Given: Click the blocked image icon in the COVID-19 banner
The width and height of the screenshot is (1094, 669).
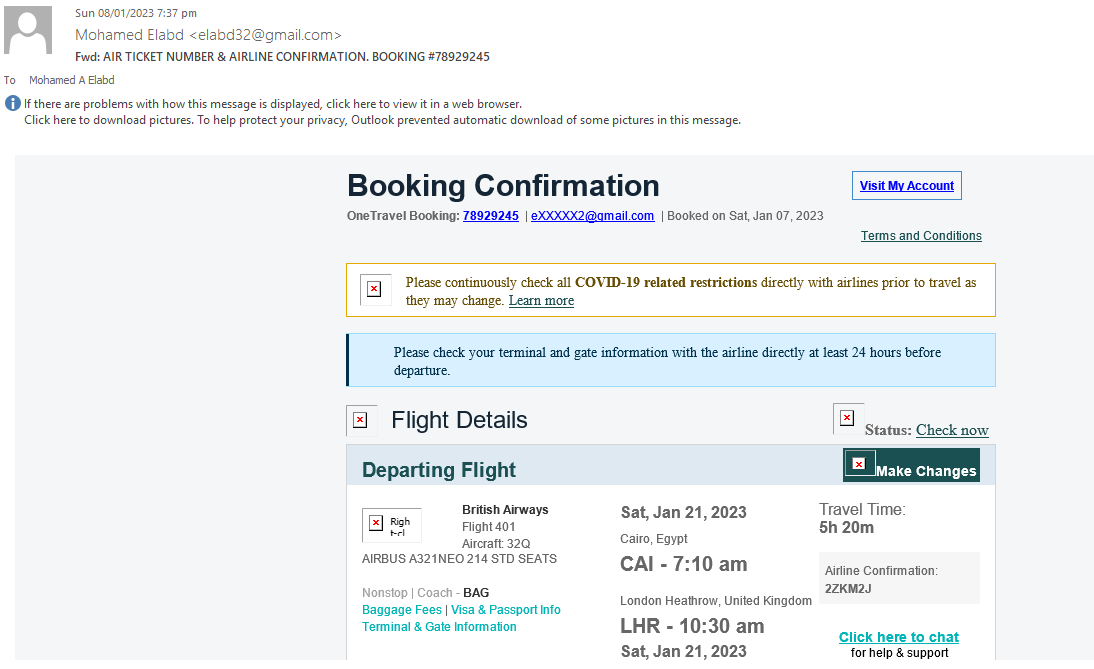Looking at the screenshot, I should [374, 290].
